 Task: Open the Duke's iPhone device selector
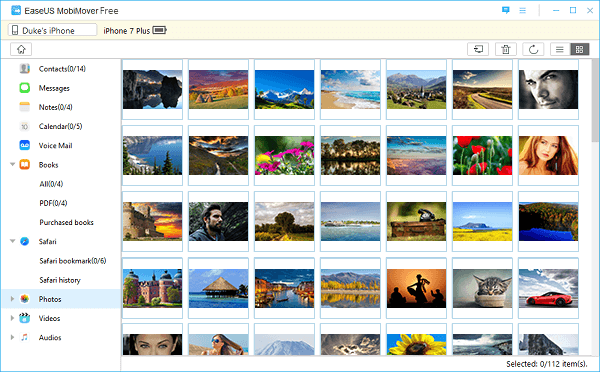(52, 30)
